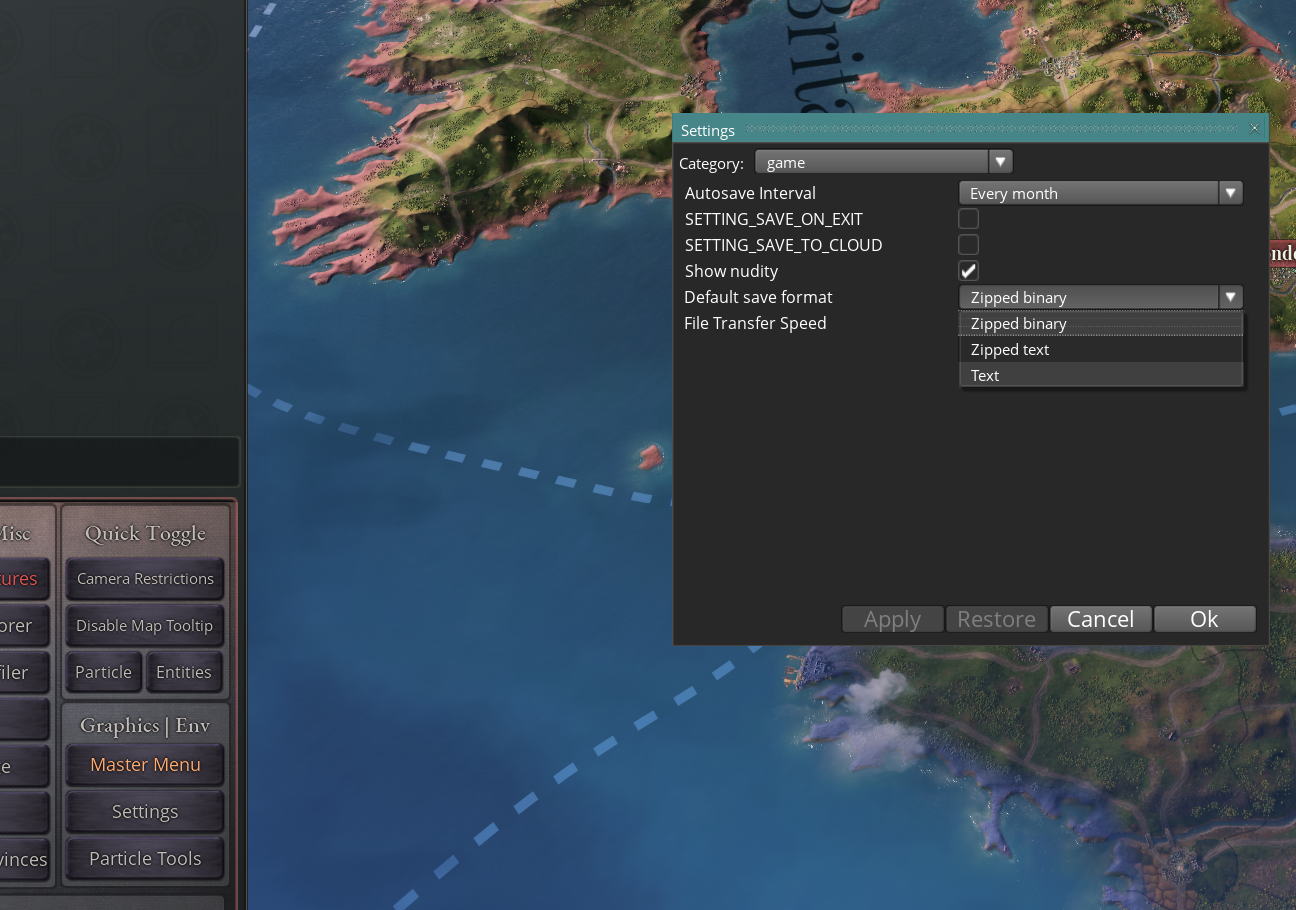
Task: Select Zipped text from the save format list
Action: coord(1009,349)
